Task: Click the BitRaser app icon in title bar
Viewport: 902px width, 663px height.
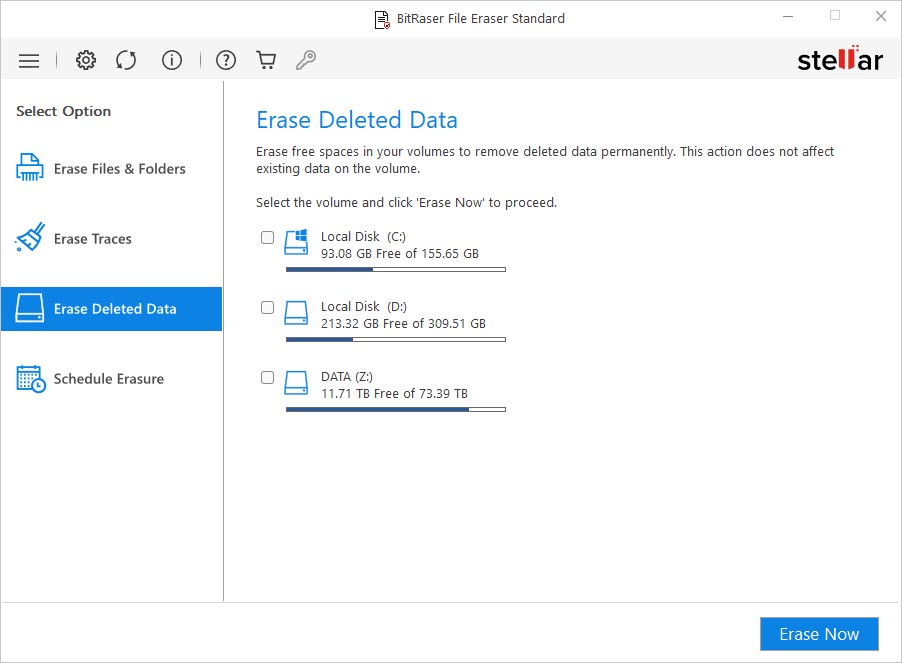Action: point(382,20)
